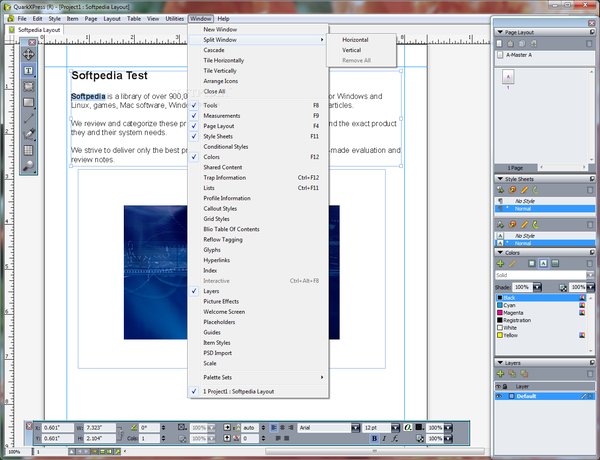Select the Picture Content tool
600x460 pixels.
click(28, 86)
